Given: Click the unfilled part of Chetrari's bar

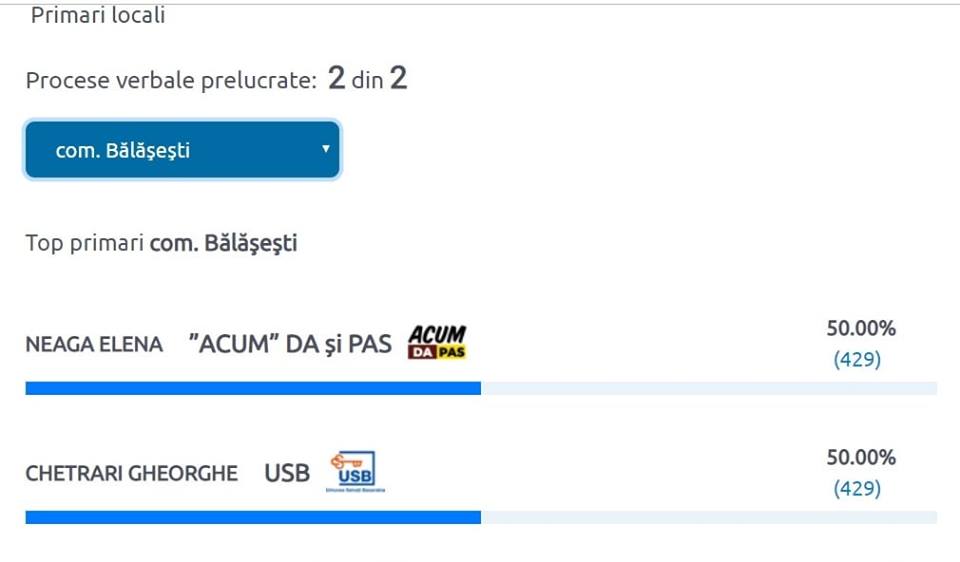Looking at the screenshot, I should point(709,517).
